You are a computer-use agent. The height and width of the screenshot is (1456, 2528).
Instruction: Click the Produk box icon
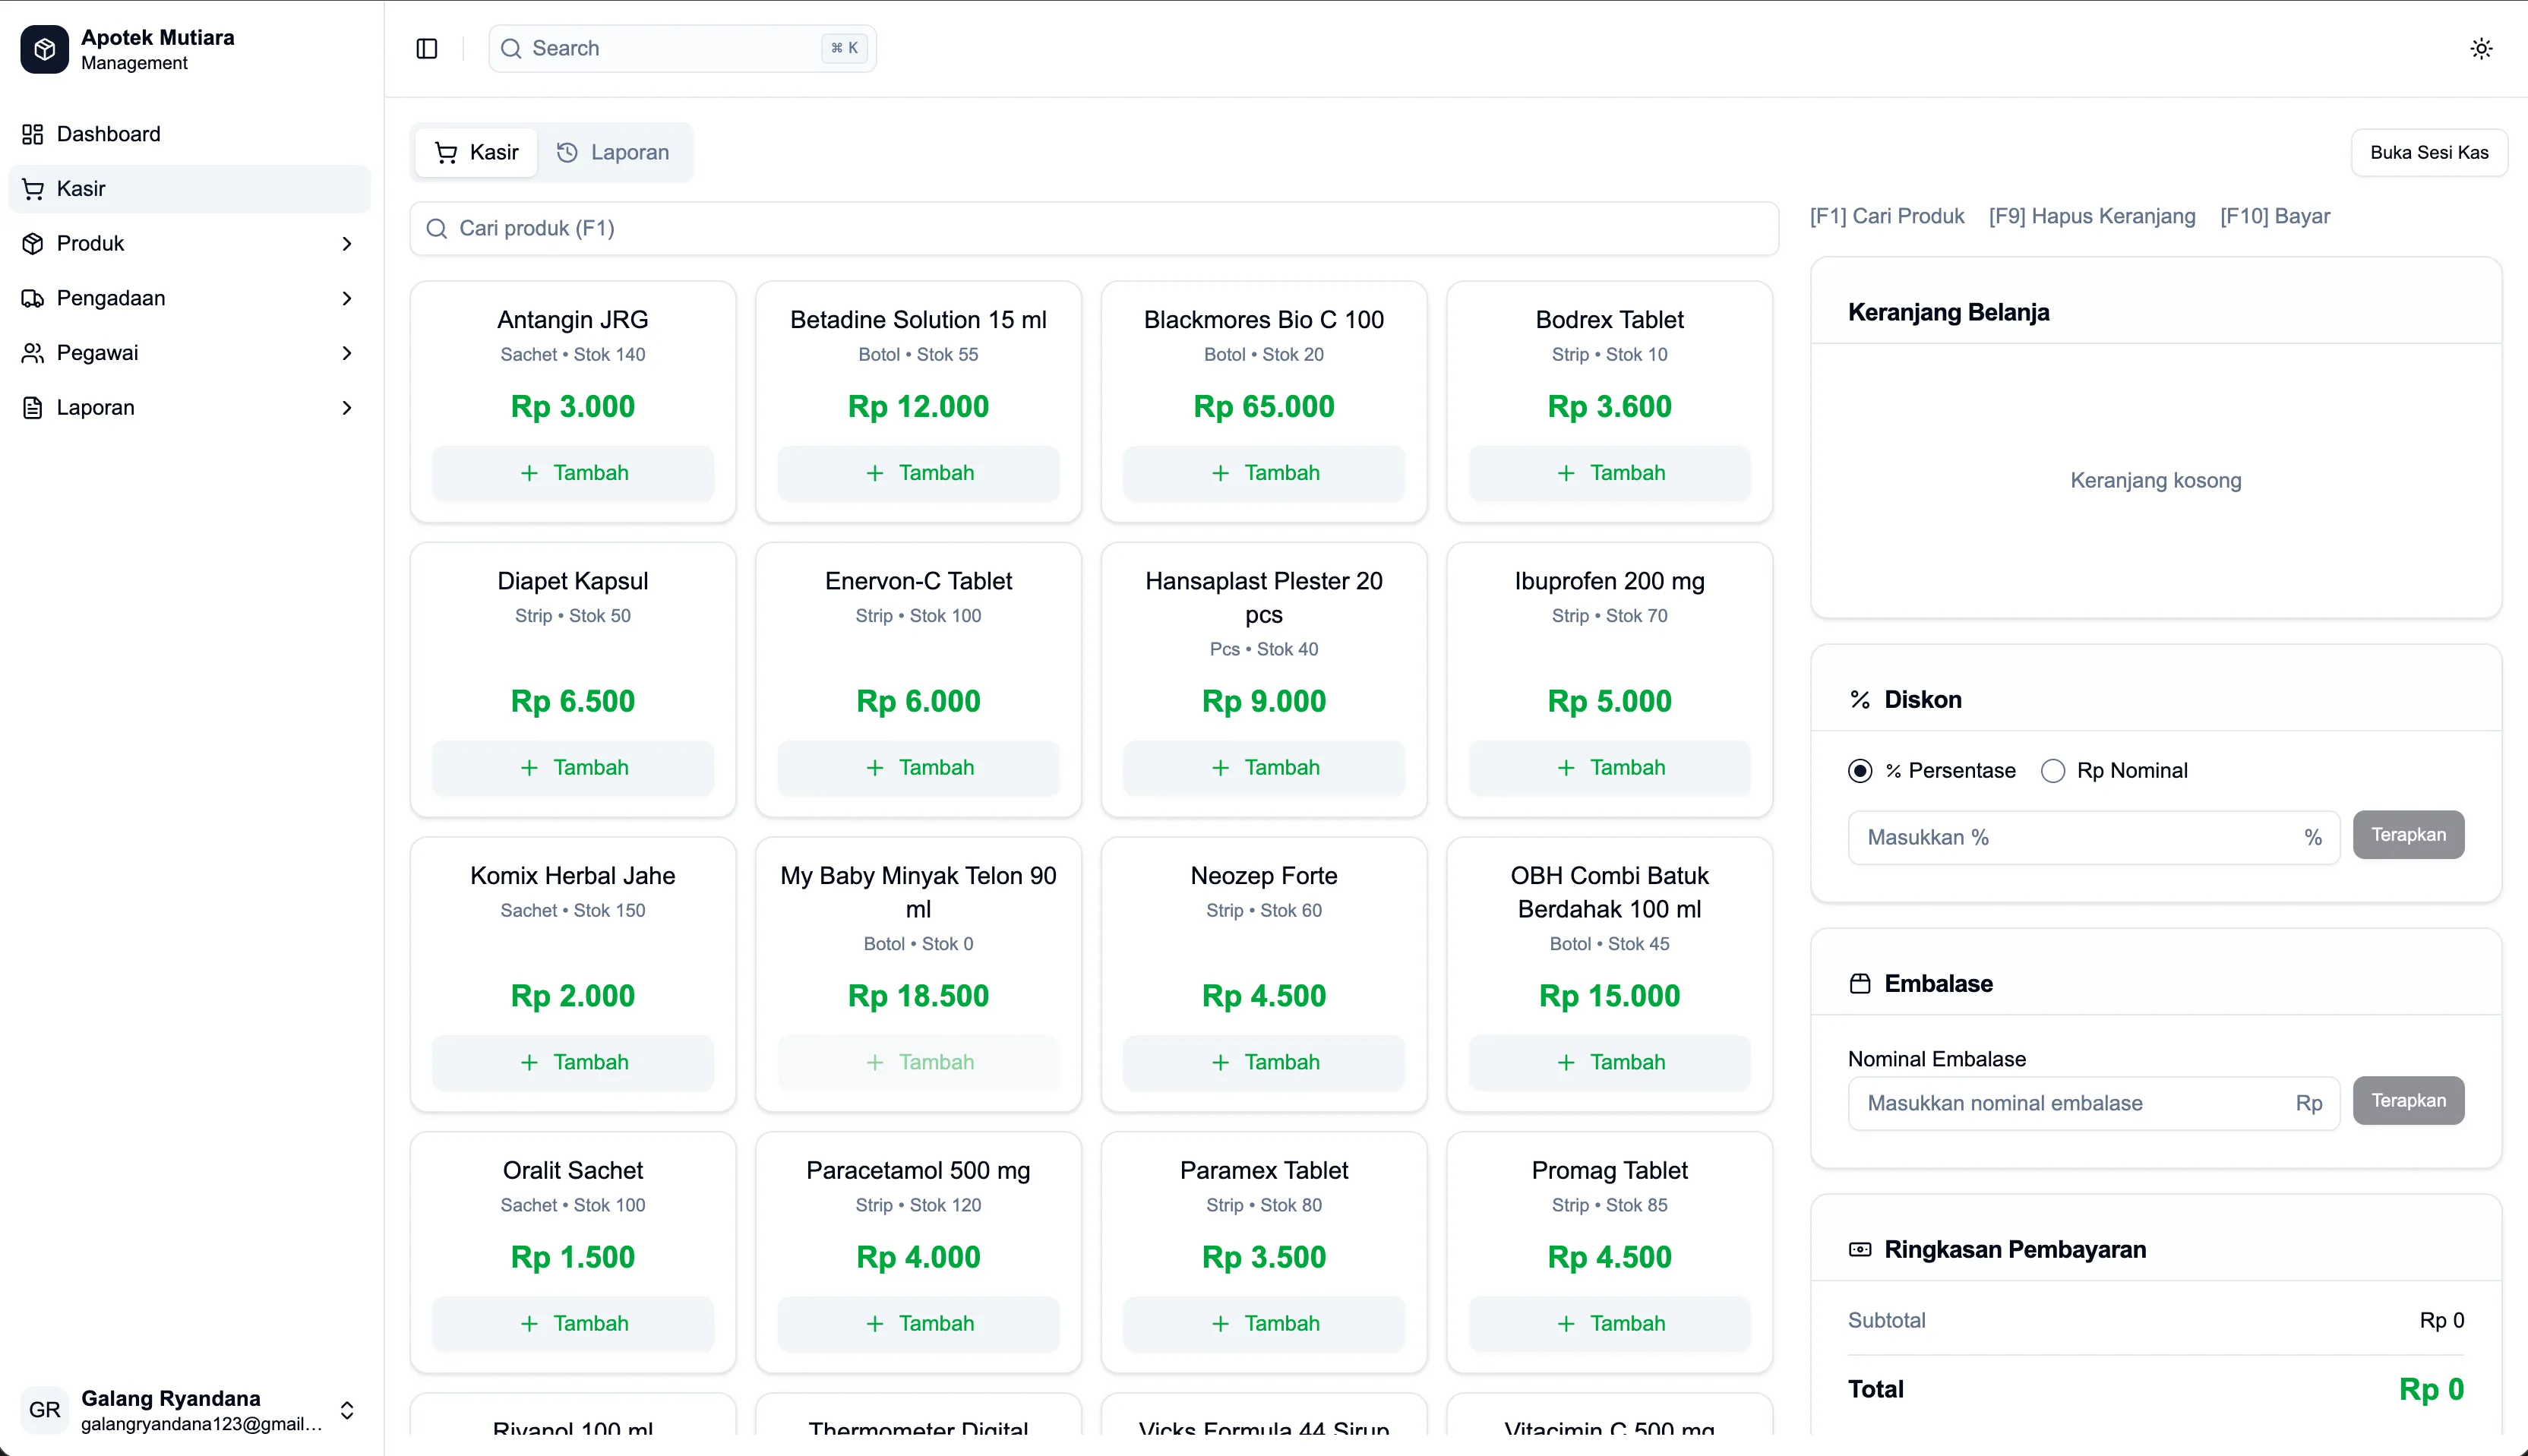point(33,244)
